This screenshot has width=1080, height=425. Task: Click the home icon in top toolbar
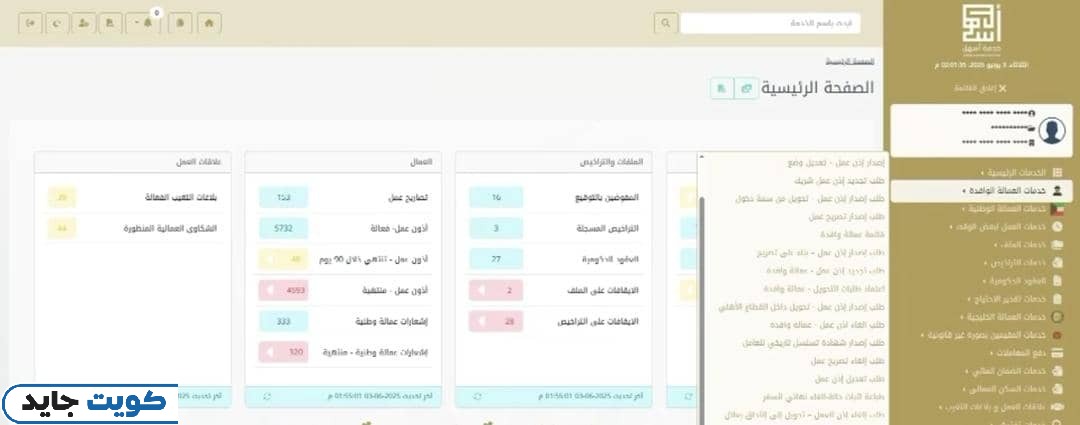(208, 21)
